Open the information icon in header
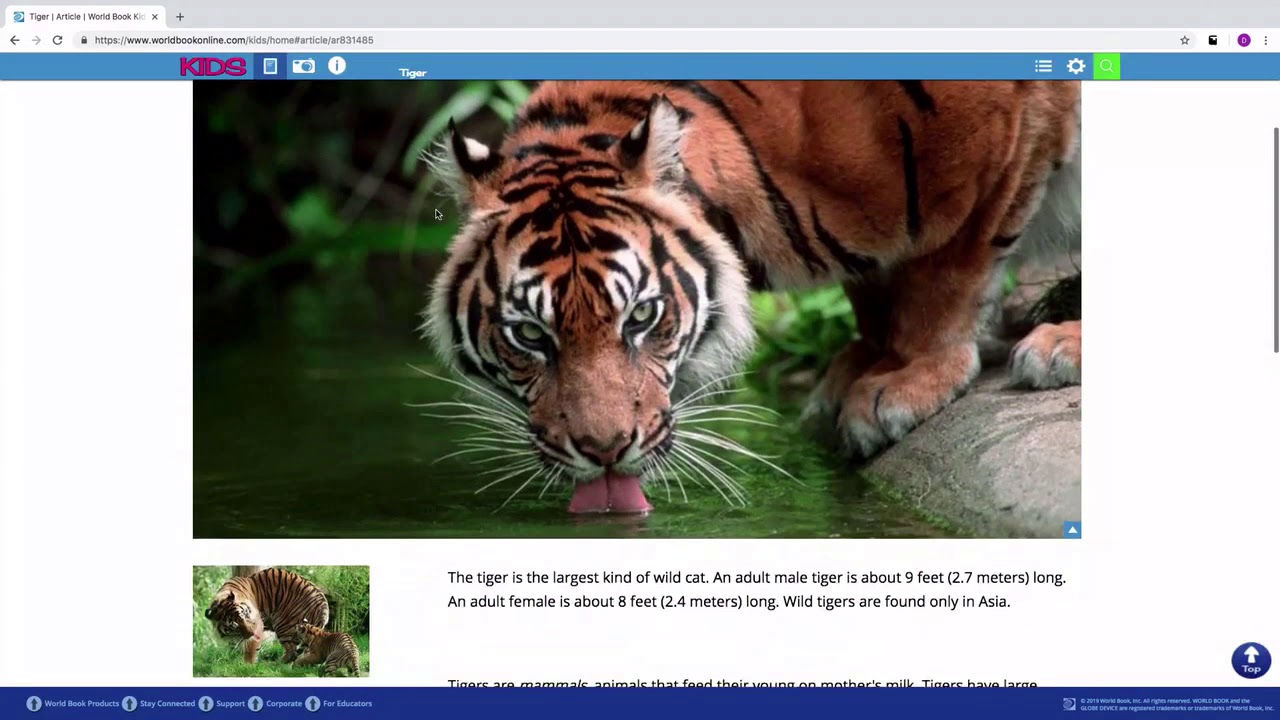The image size is (1280, 720). pos(337,66)
